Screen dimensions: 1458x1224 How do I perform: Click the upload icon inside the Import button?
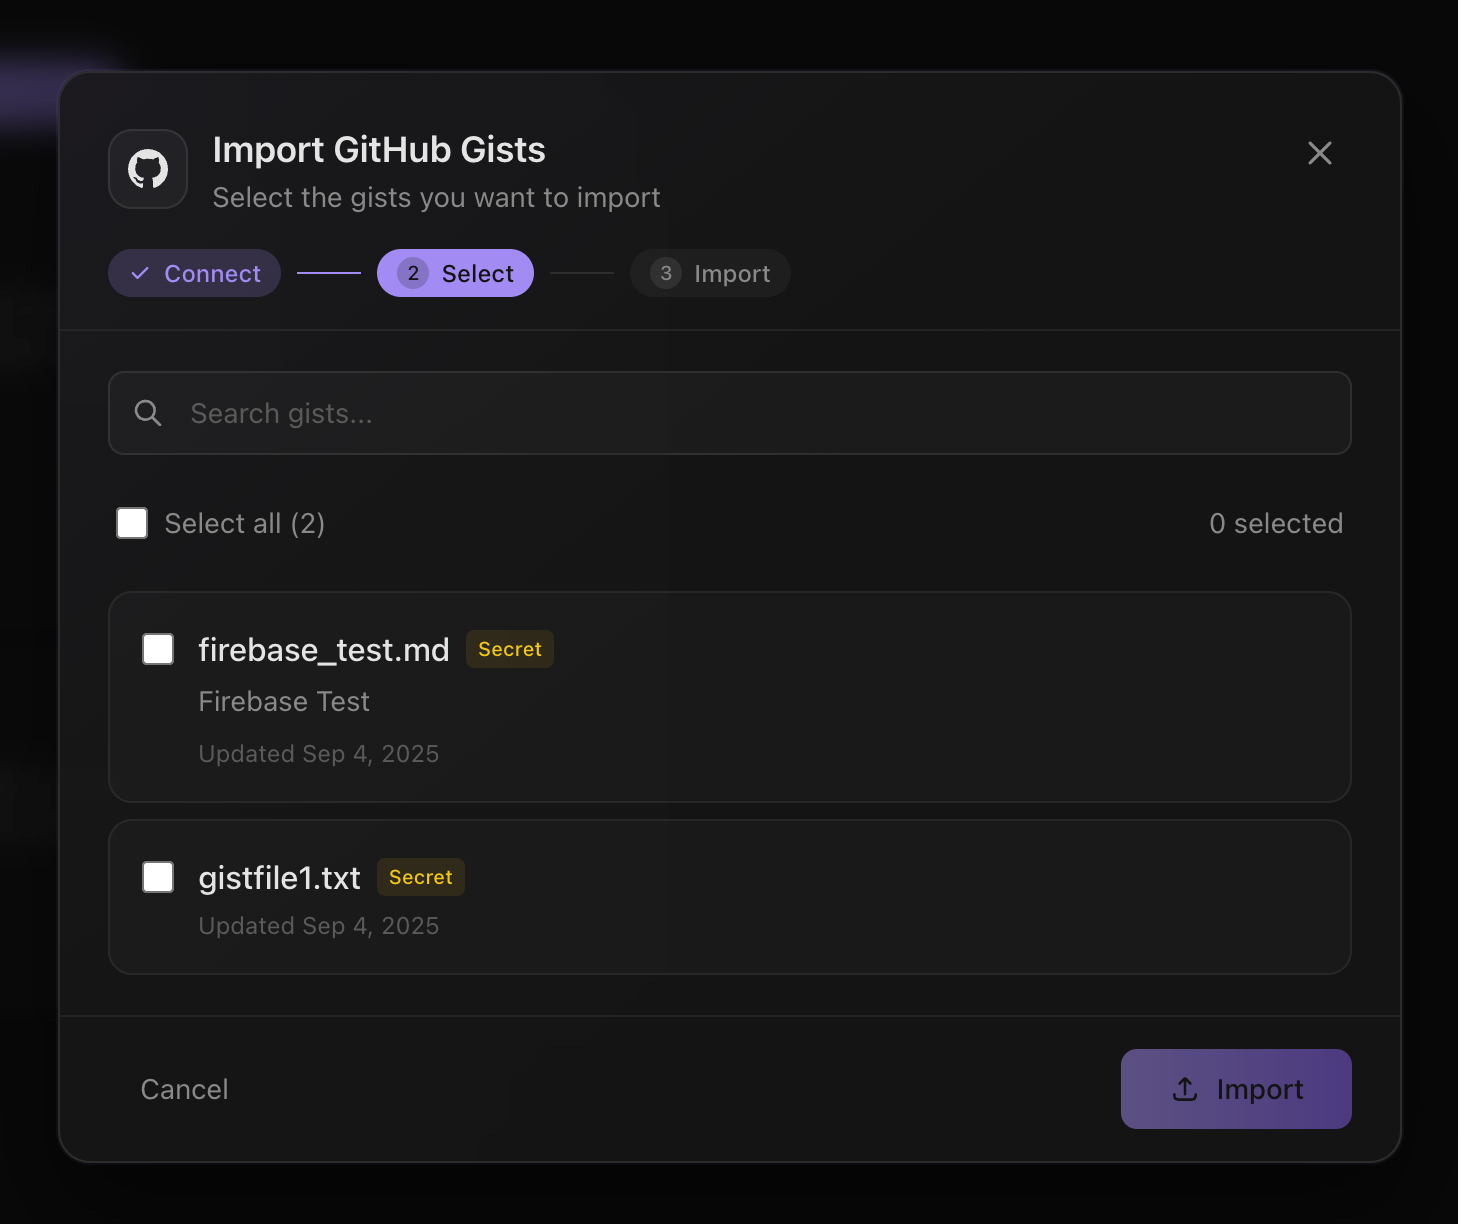tap(1185, 1089)
